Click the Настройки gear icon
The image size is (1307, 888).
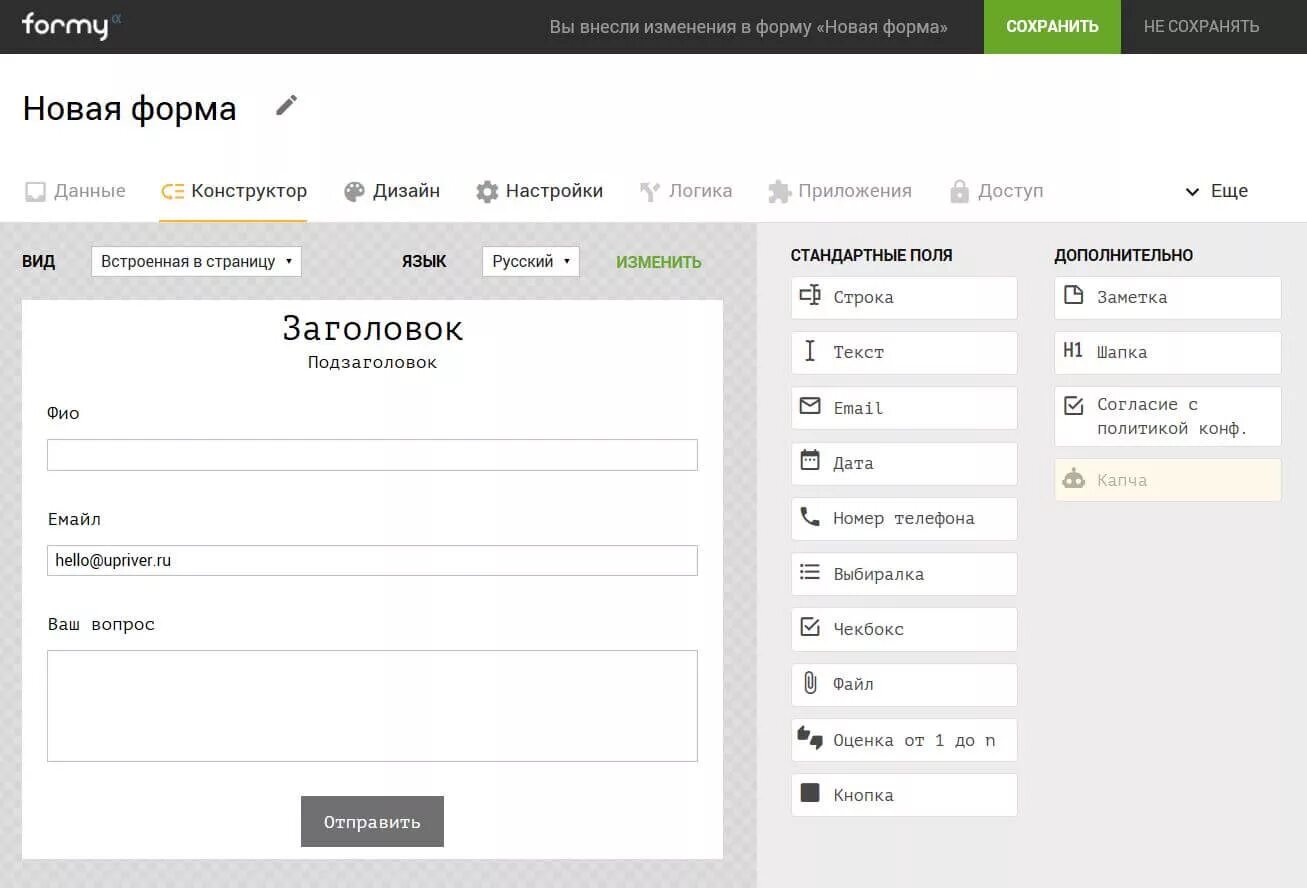(x=487, y=192)
